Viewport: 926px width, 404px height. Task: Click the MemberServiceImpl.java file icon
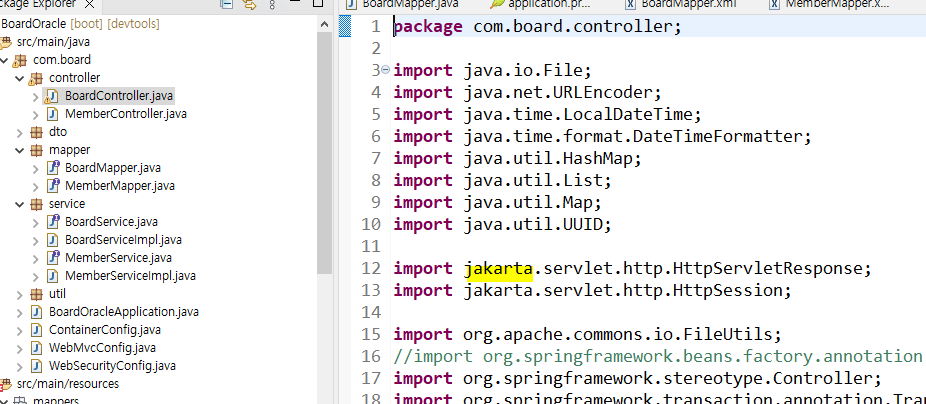coord(52,276)
